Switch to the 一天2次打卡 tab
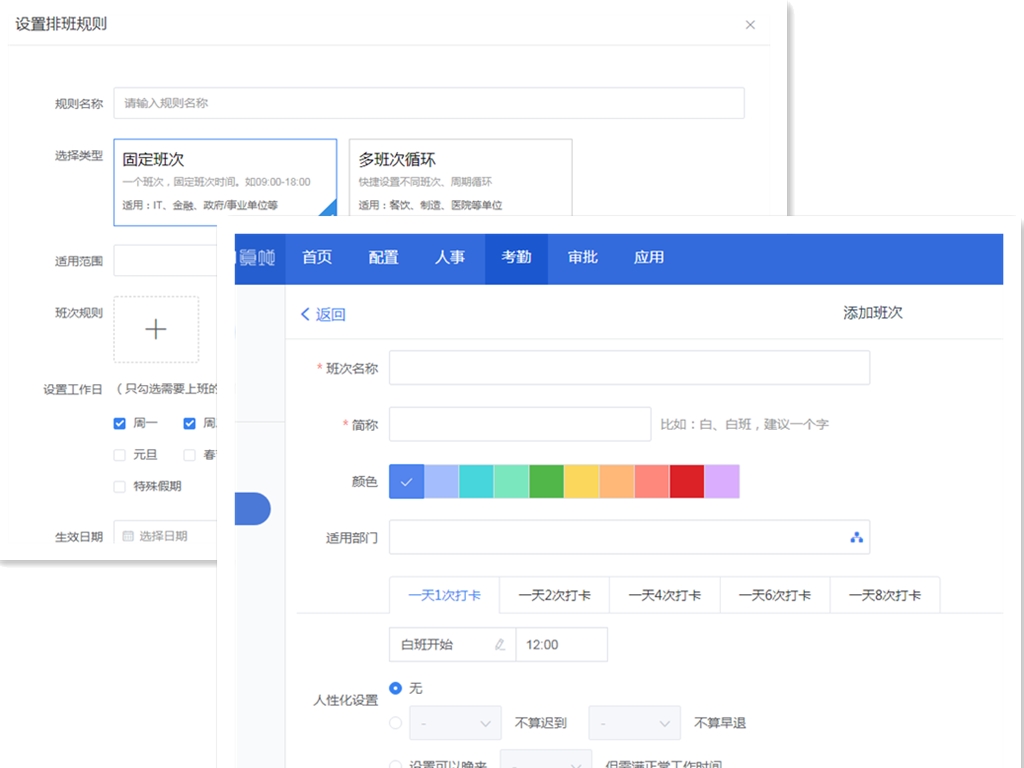This screenshot has height=768, width=1024. pyautogui.click(x=554, y=594)
